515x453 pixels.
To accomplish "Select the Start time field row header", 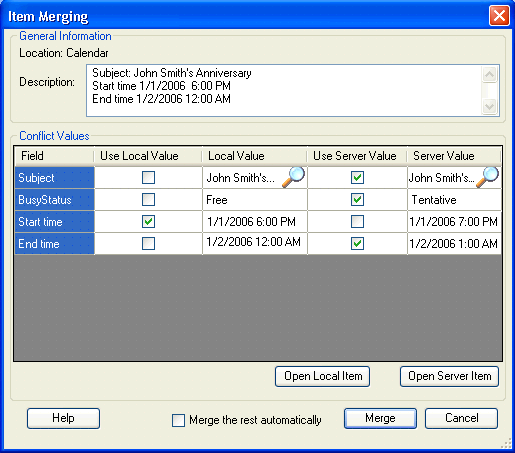I will [x=55, y=222].
